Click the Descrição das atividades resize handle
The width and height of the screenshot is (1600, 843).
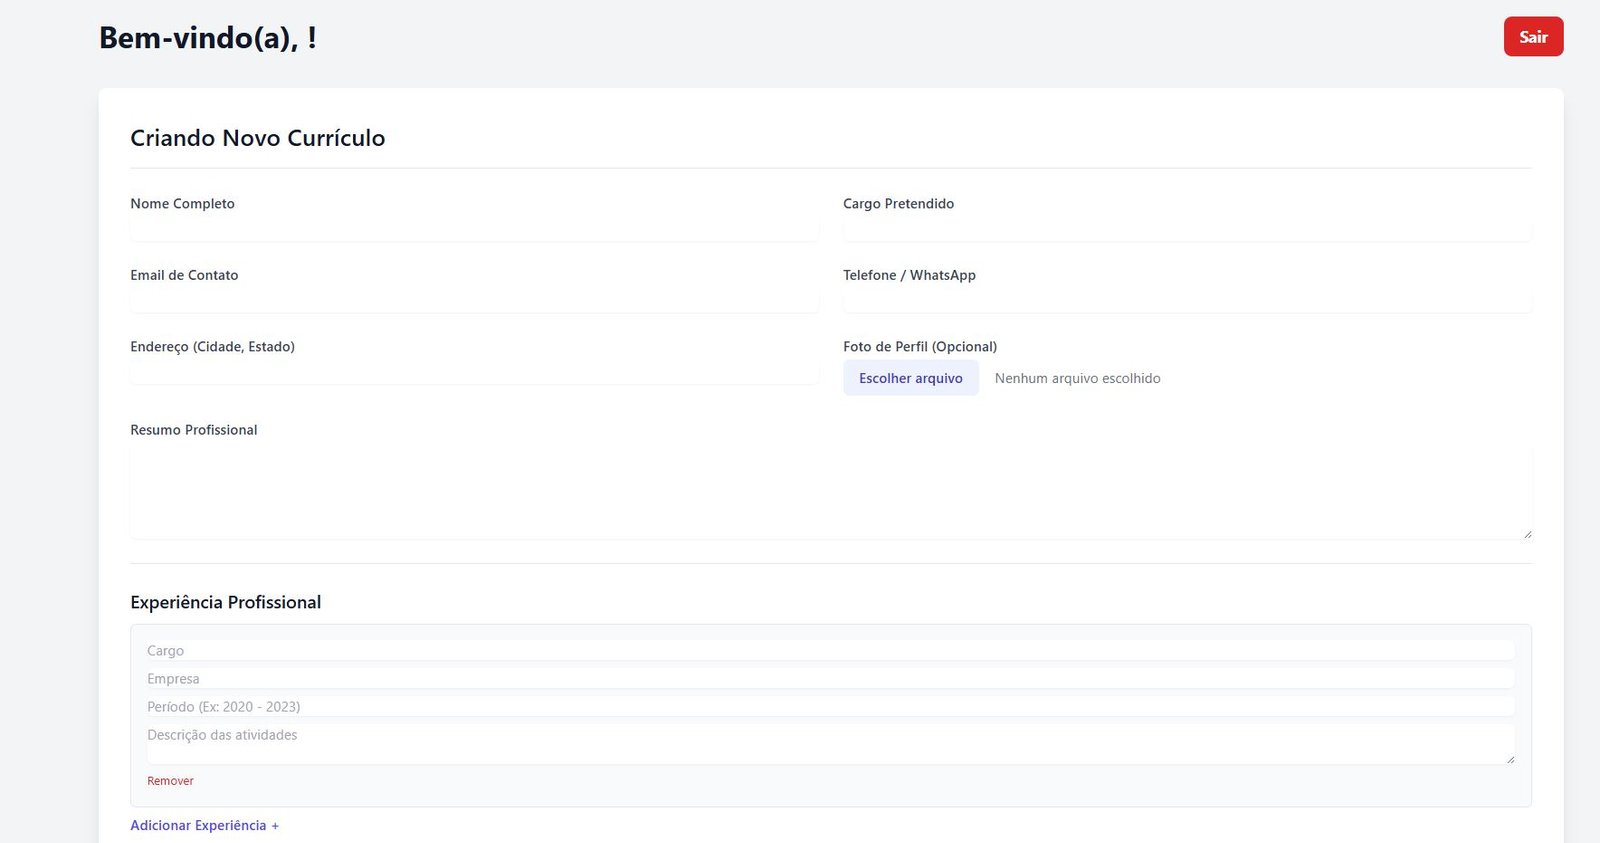[1510, 760]
